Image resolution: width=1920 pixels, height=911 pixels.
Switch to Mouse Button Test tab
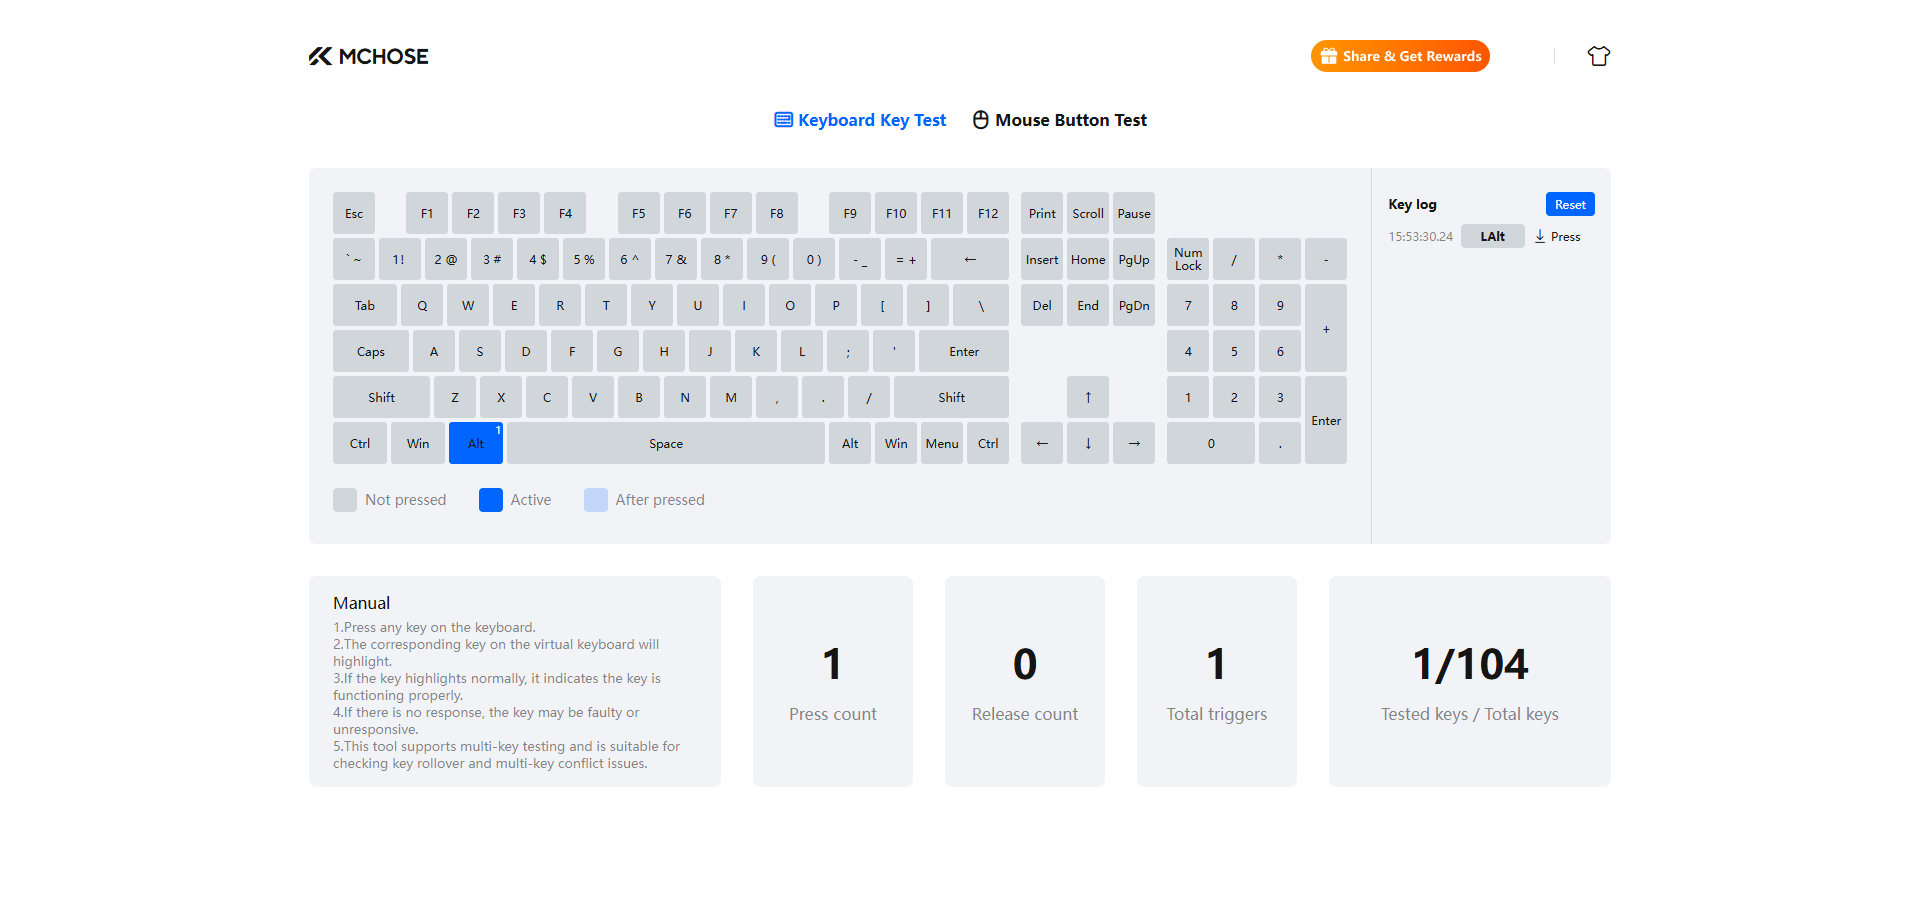1060,120
